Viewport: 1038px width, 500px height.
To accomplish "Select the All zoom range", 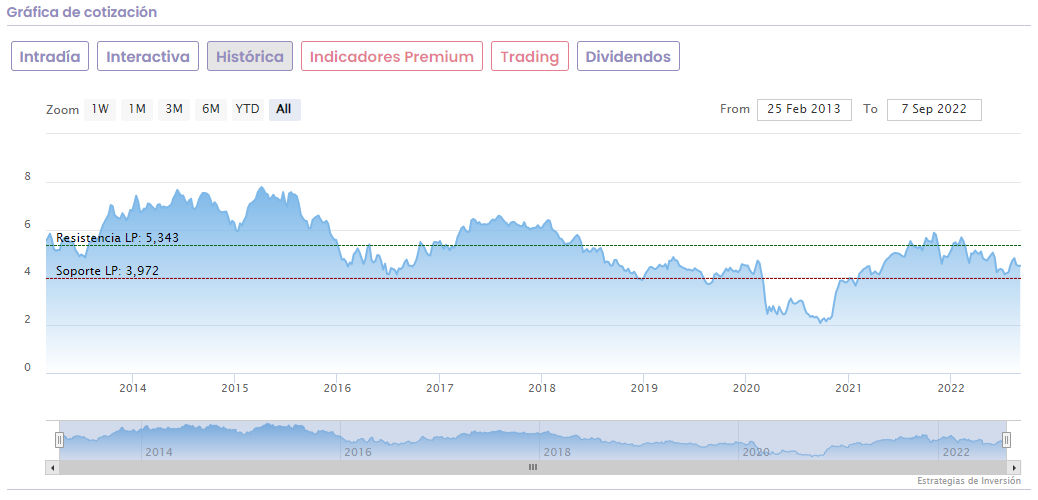I will click(x=284, y=109).
